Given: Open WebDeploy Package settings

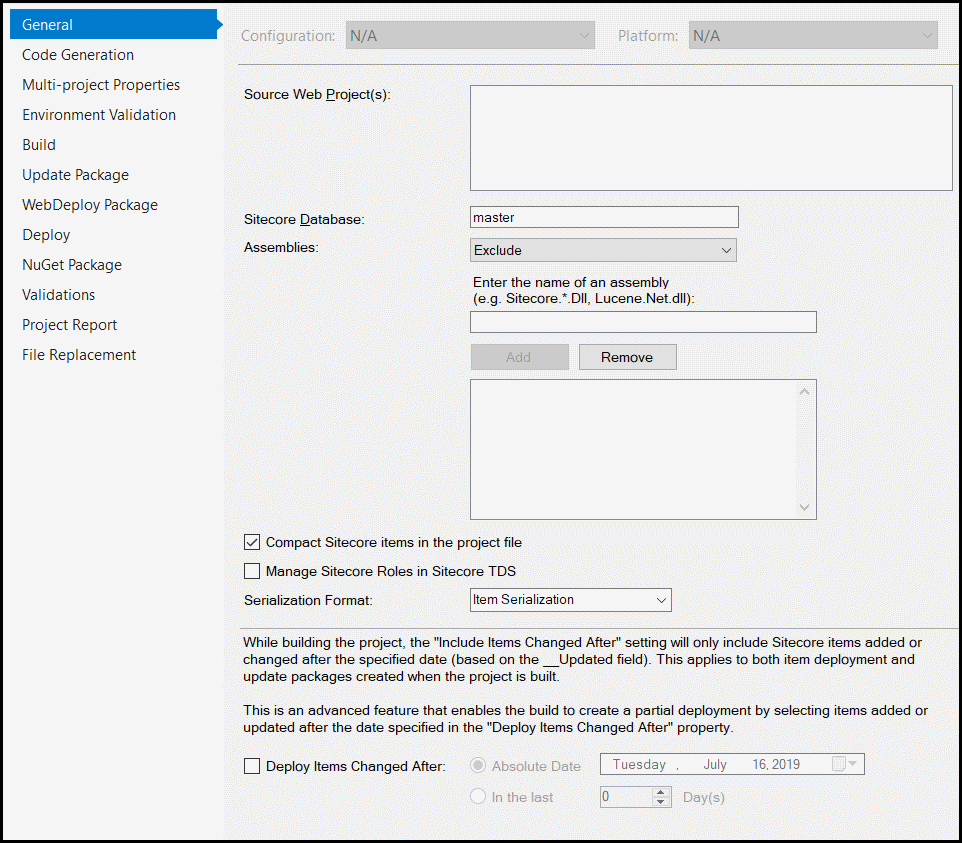Looking at the screenshot, I should pyautogui.click(x=90, y=205).
